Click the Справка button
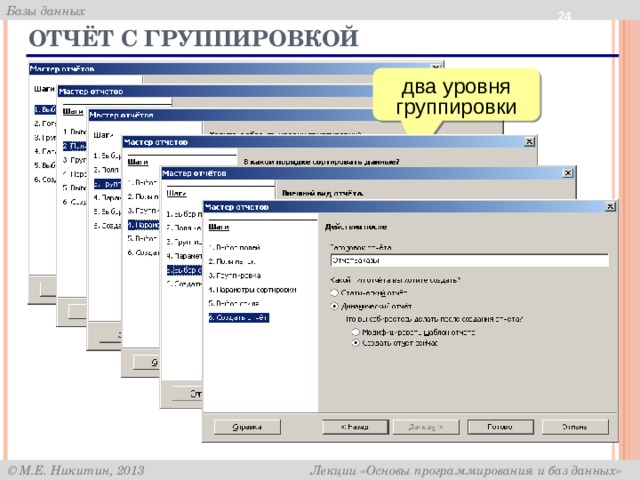 [247, 427]
